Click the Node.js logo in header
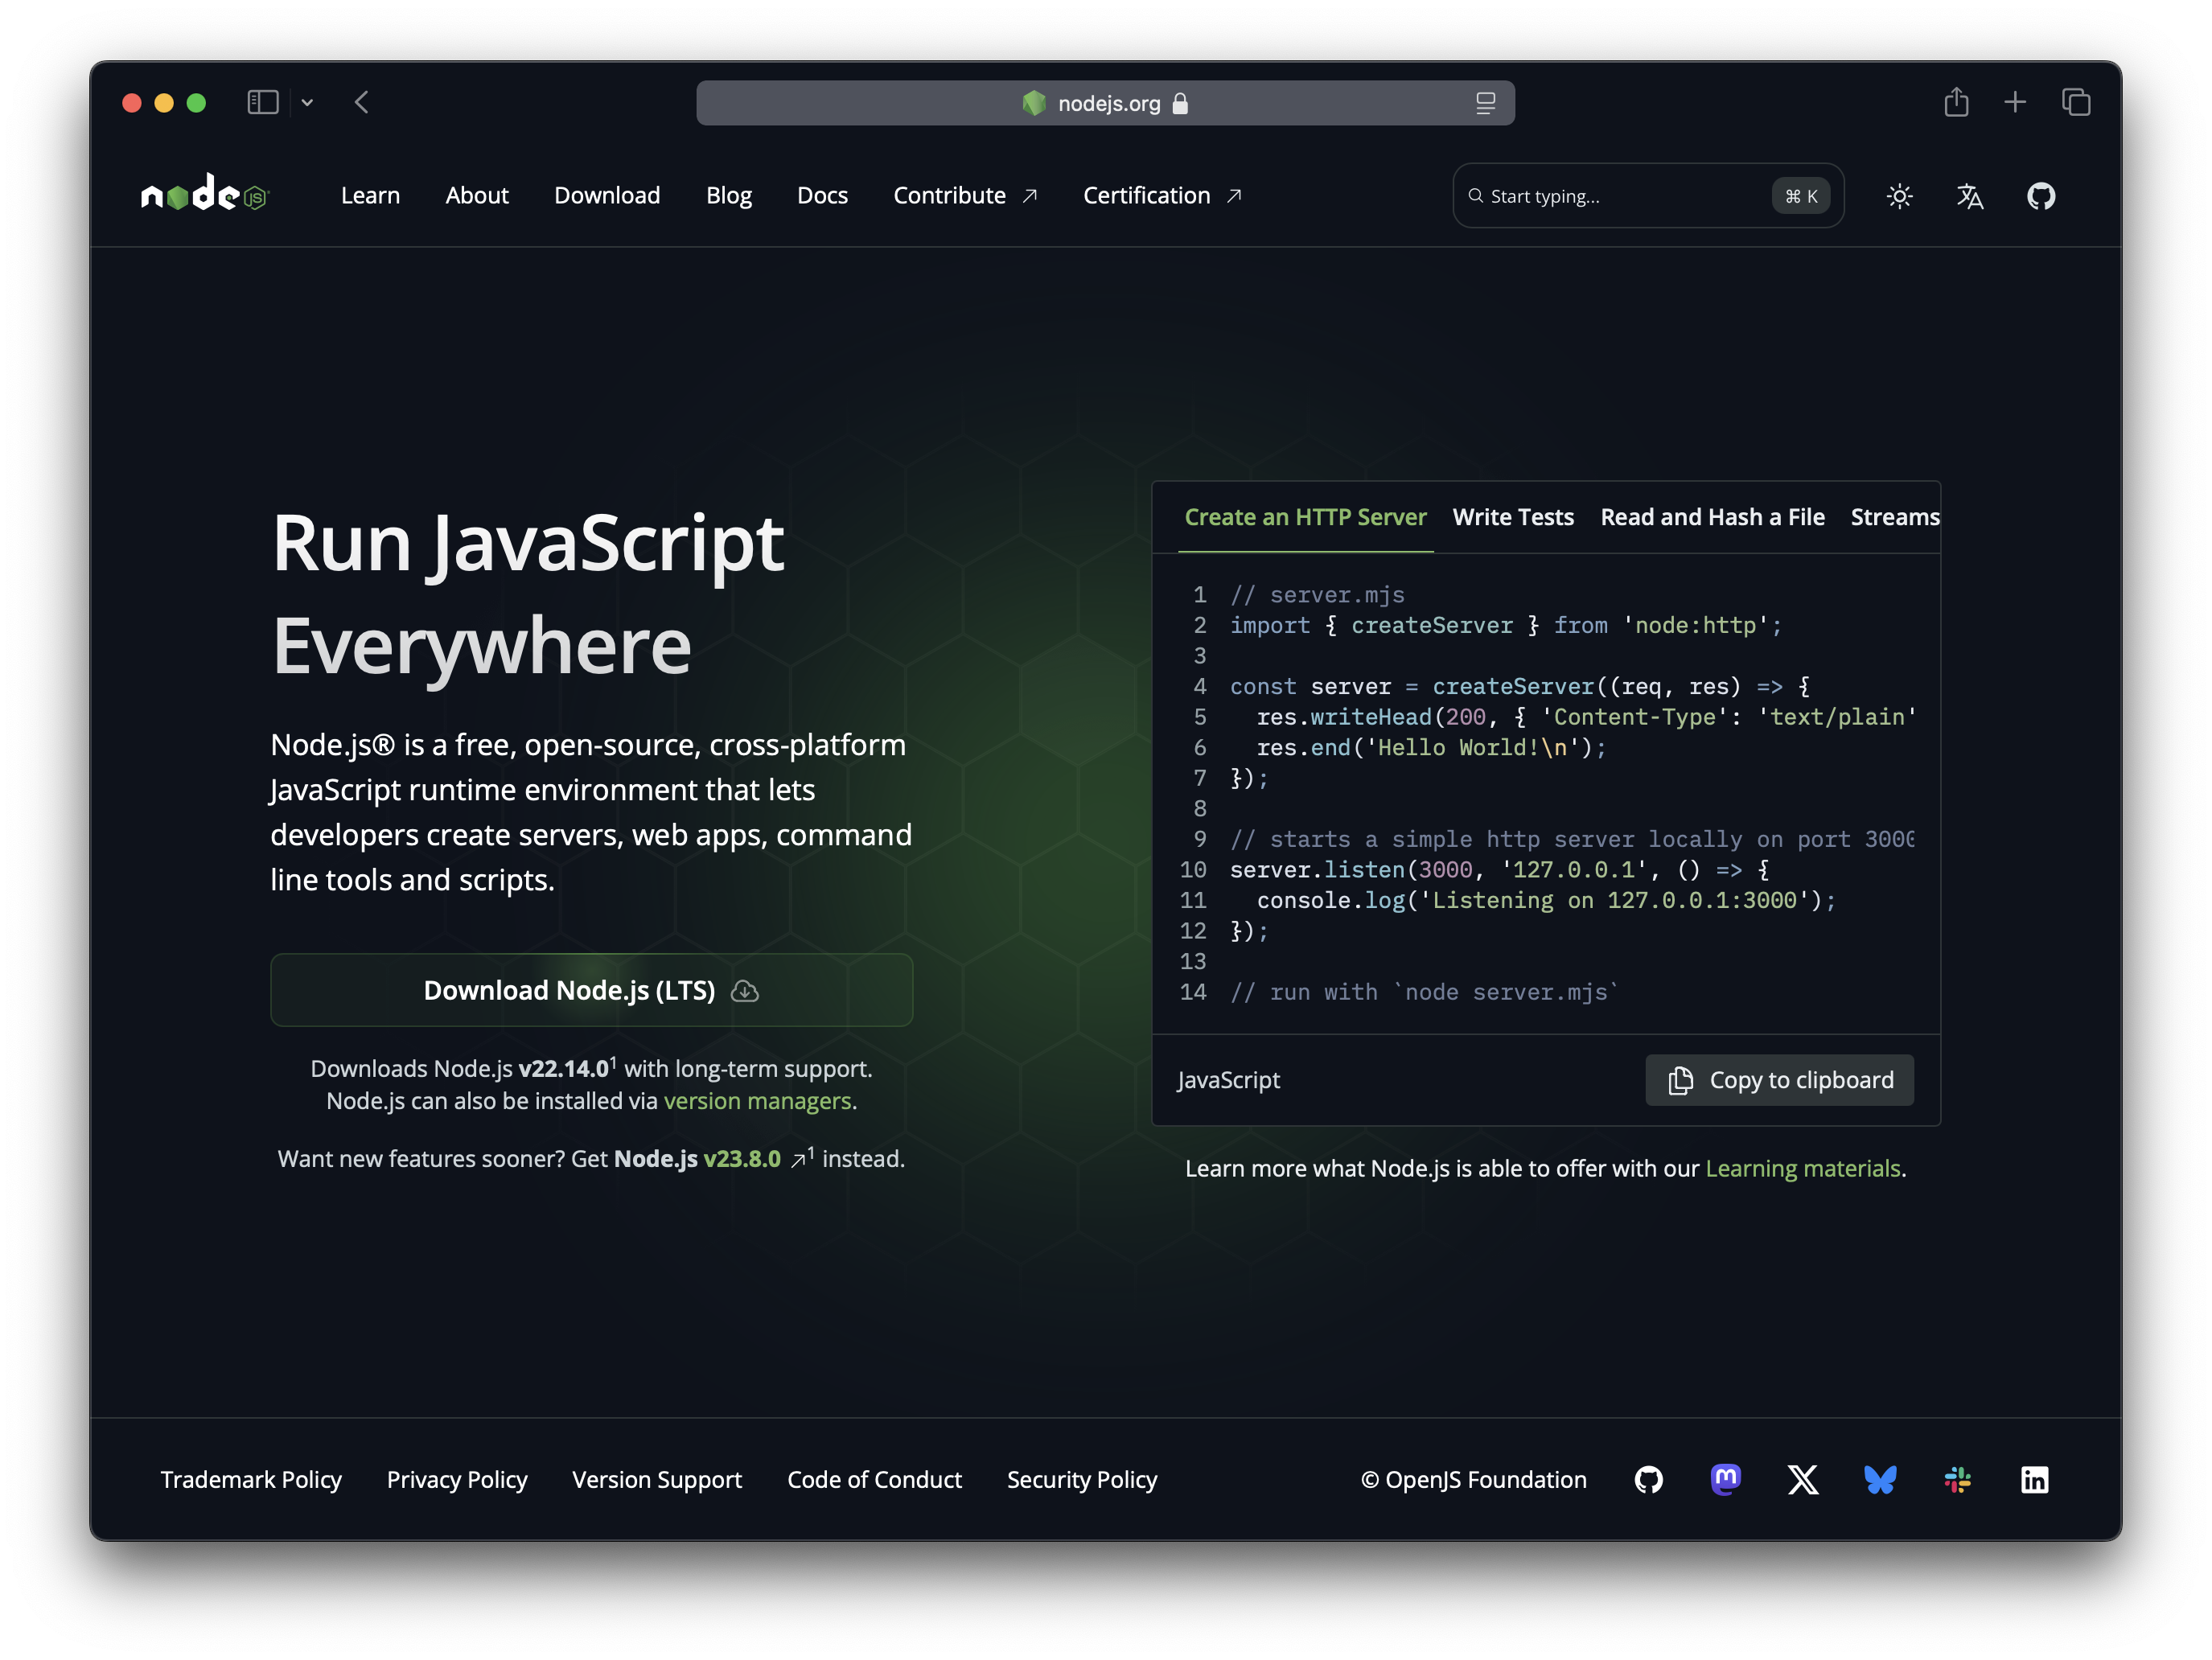The height and width of the screenshot is (1660, 2212). (x=205, y=194)
